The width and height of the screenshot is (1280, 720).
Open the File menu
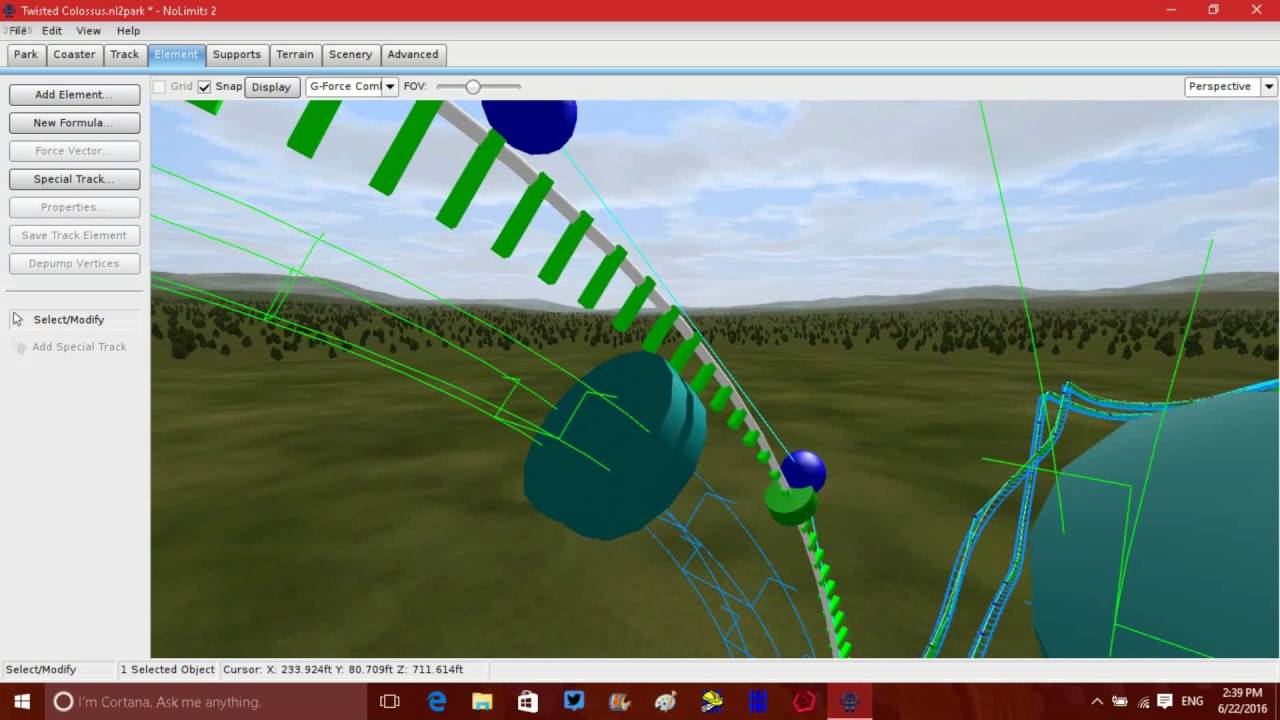[x=19, y=31]
